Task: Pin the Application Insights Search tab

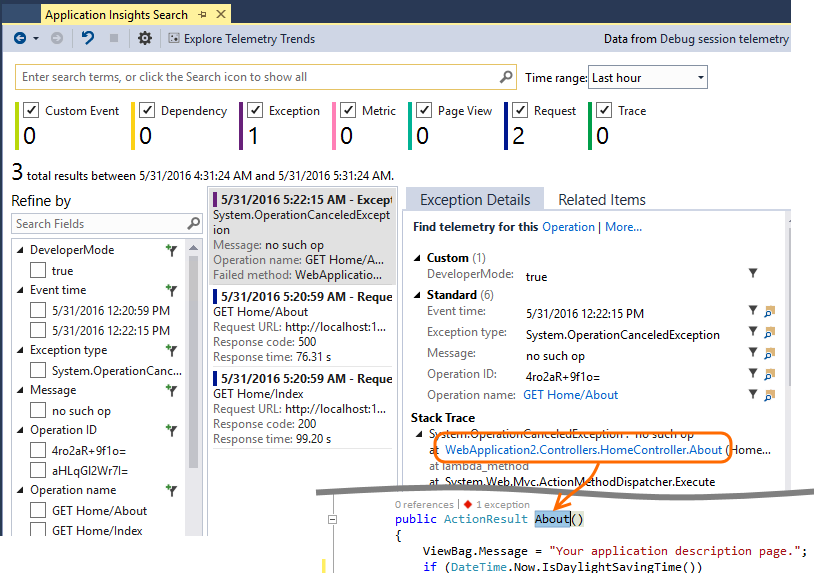Action: pyautogui.click(x=202, y=15)
